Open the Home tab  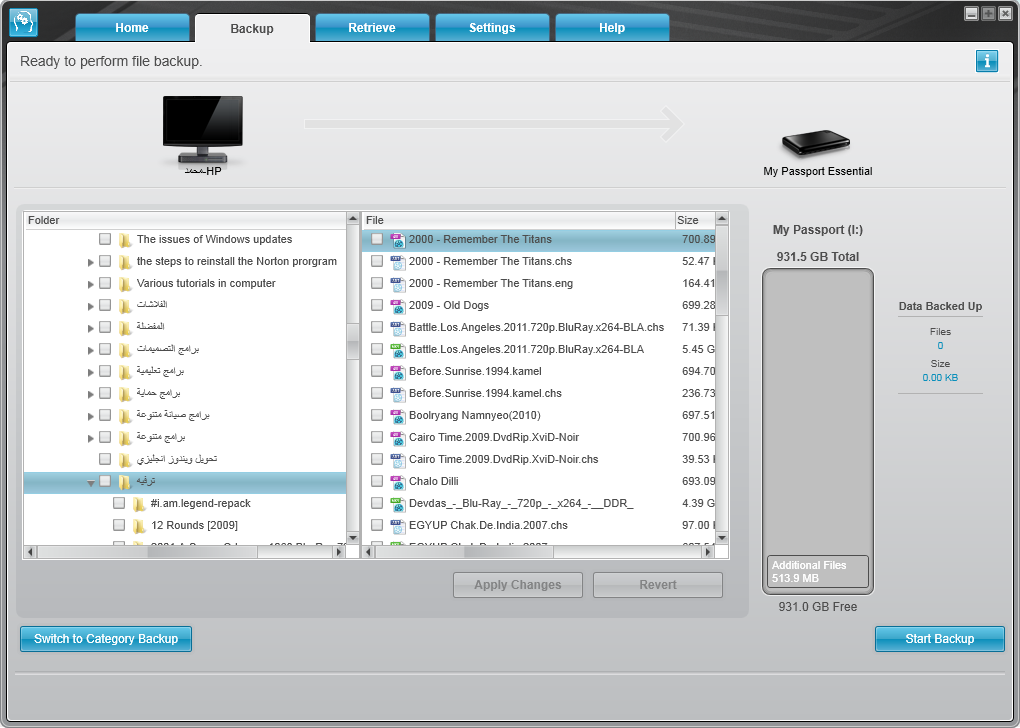coord(132,28)
